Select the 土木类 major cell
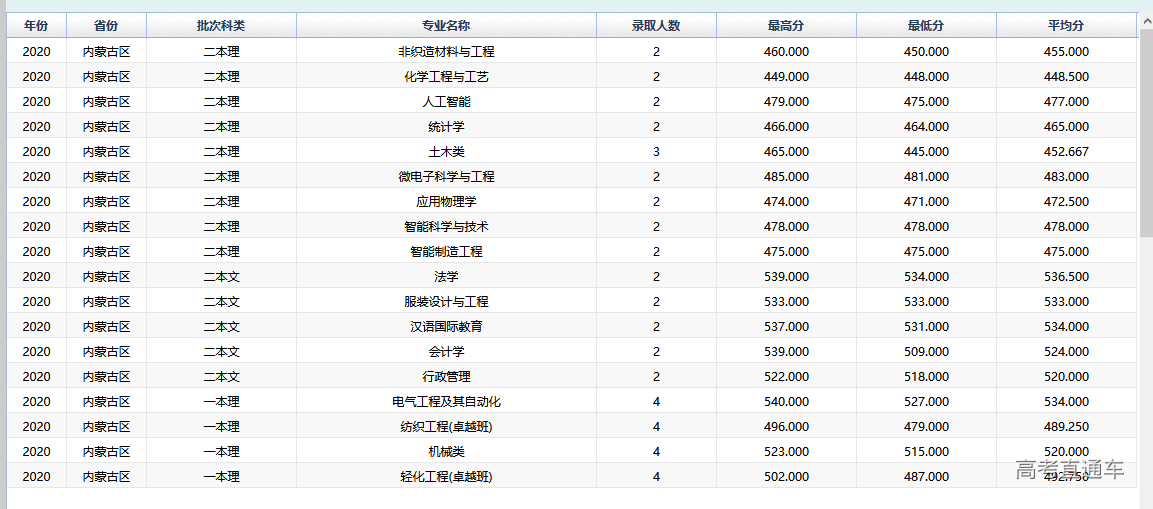The height and width of the screenshot is (509, 1153). (x=446, y=151)
